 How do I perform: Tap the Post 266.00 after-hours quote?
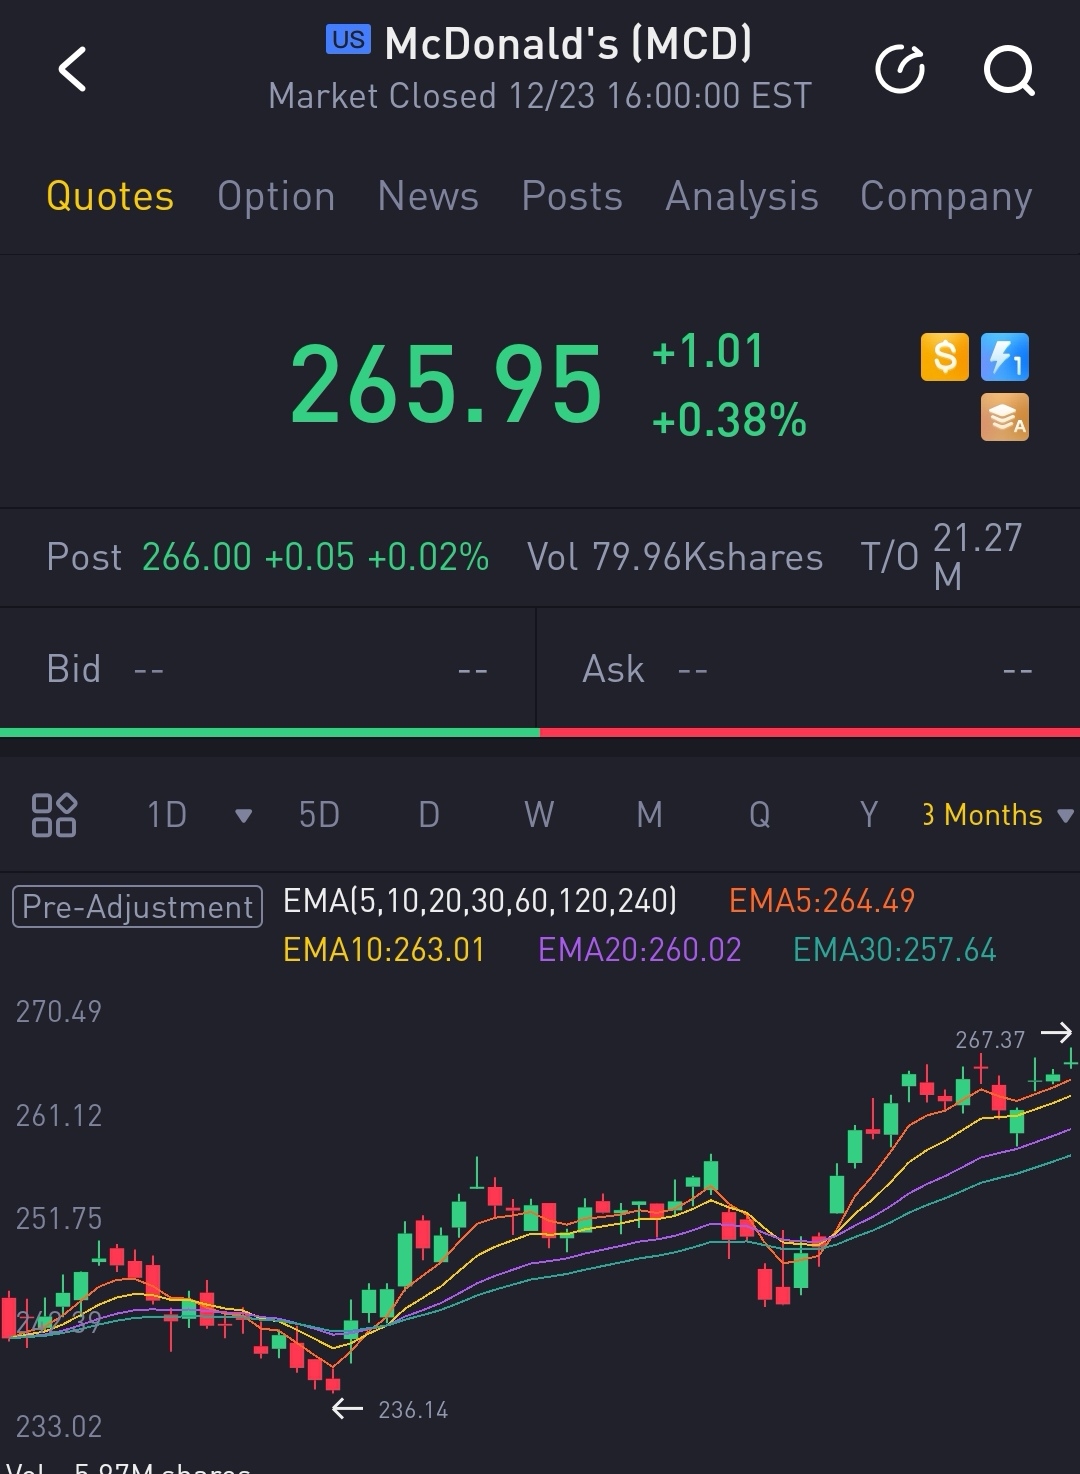tap(268, 557)
